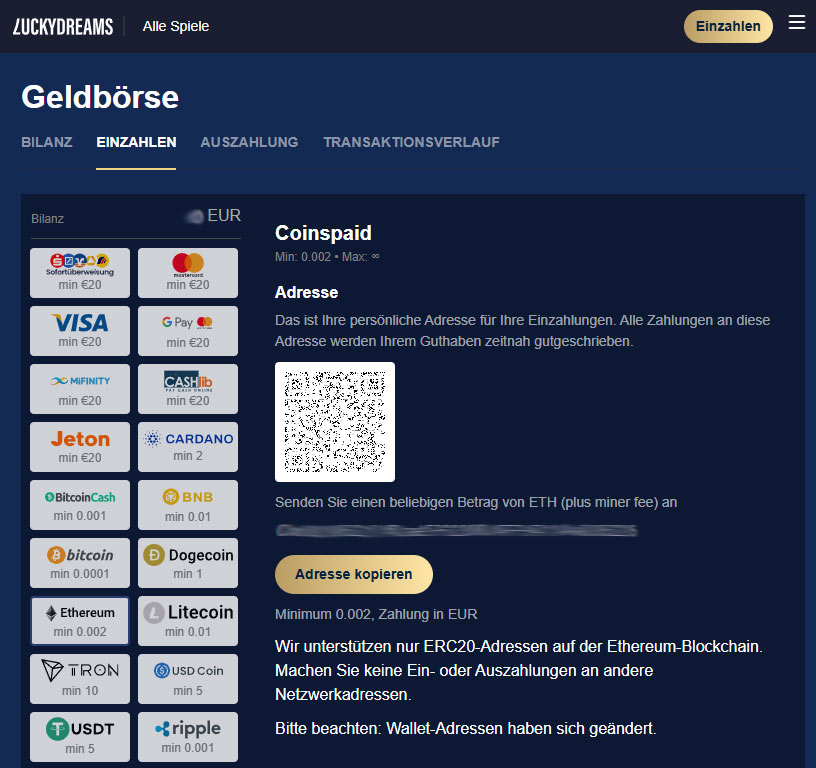816x768 pixels.
Task: Select Sofortüberweisung payment method
Action: point(80,273)
